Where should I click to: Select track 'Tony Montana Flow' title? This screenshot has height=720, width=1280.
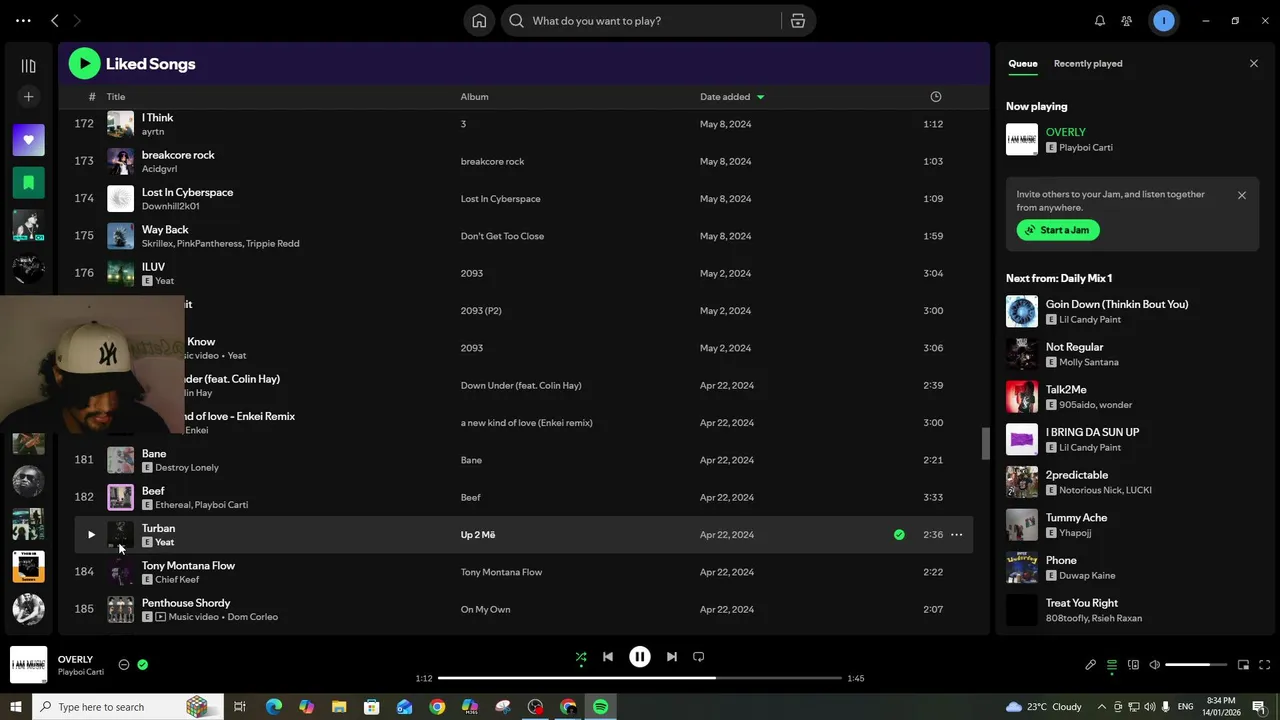pyautogui.click(x=188, y=566)
